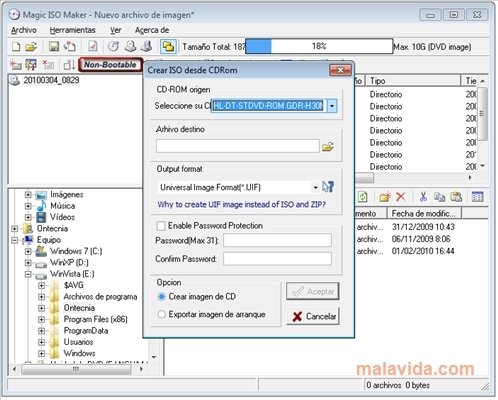The image size is (498, 400).
Task: Select the ProgramData folder in tree
Action: coord(86,331)
